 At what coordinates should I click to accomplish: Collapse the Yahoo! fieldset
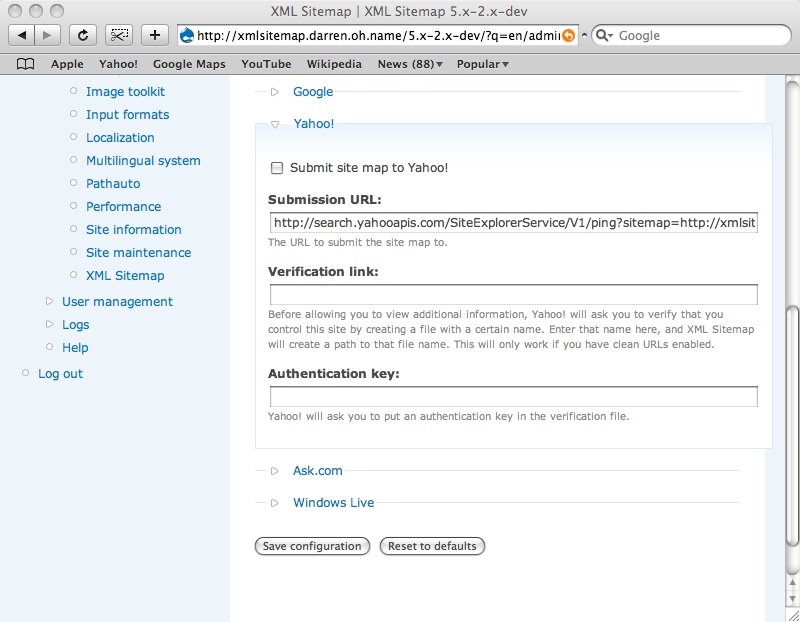pyautogui.click(x=314, y=123)
